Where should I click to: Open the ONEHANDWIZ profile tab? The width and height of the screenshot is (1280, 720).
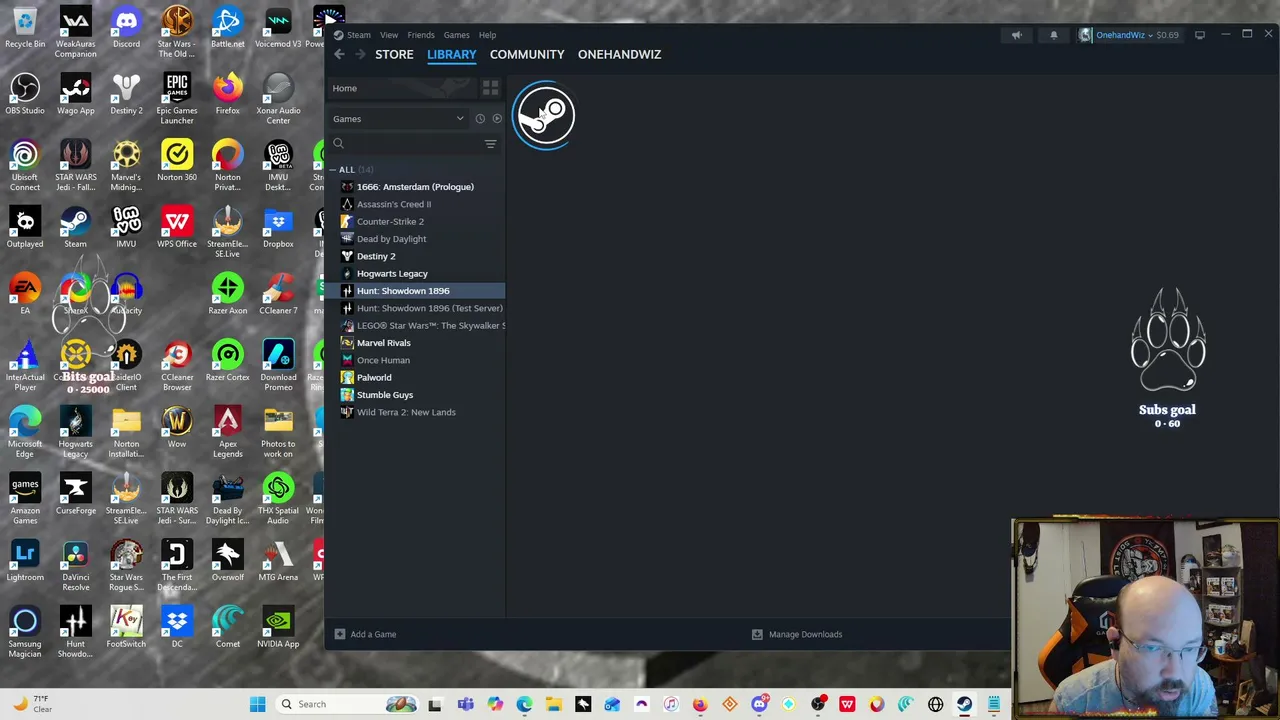point(619,54)
